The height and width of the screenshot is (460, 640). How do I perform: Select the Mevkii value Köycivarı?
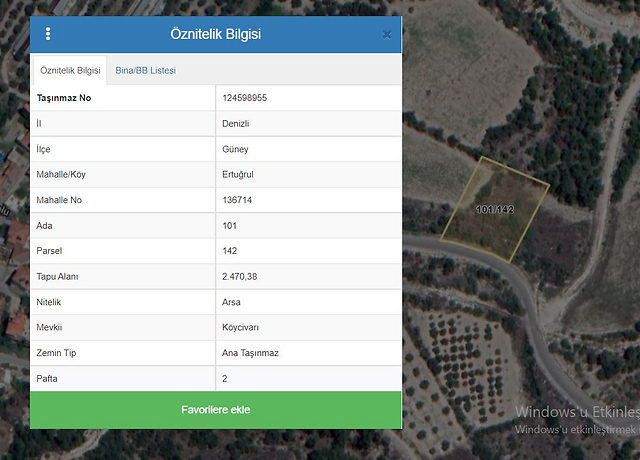(x=241, y=327)
